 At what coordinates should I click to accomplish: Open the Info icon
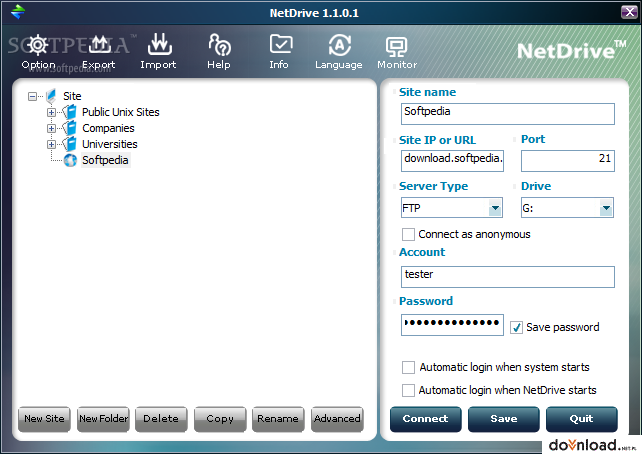point(280,45)
